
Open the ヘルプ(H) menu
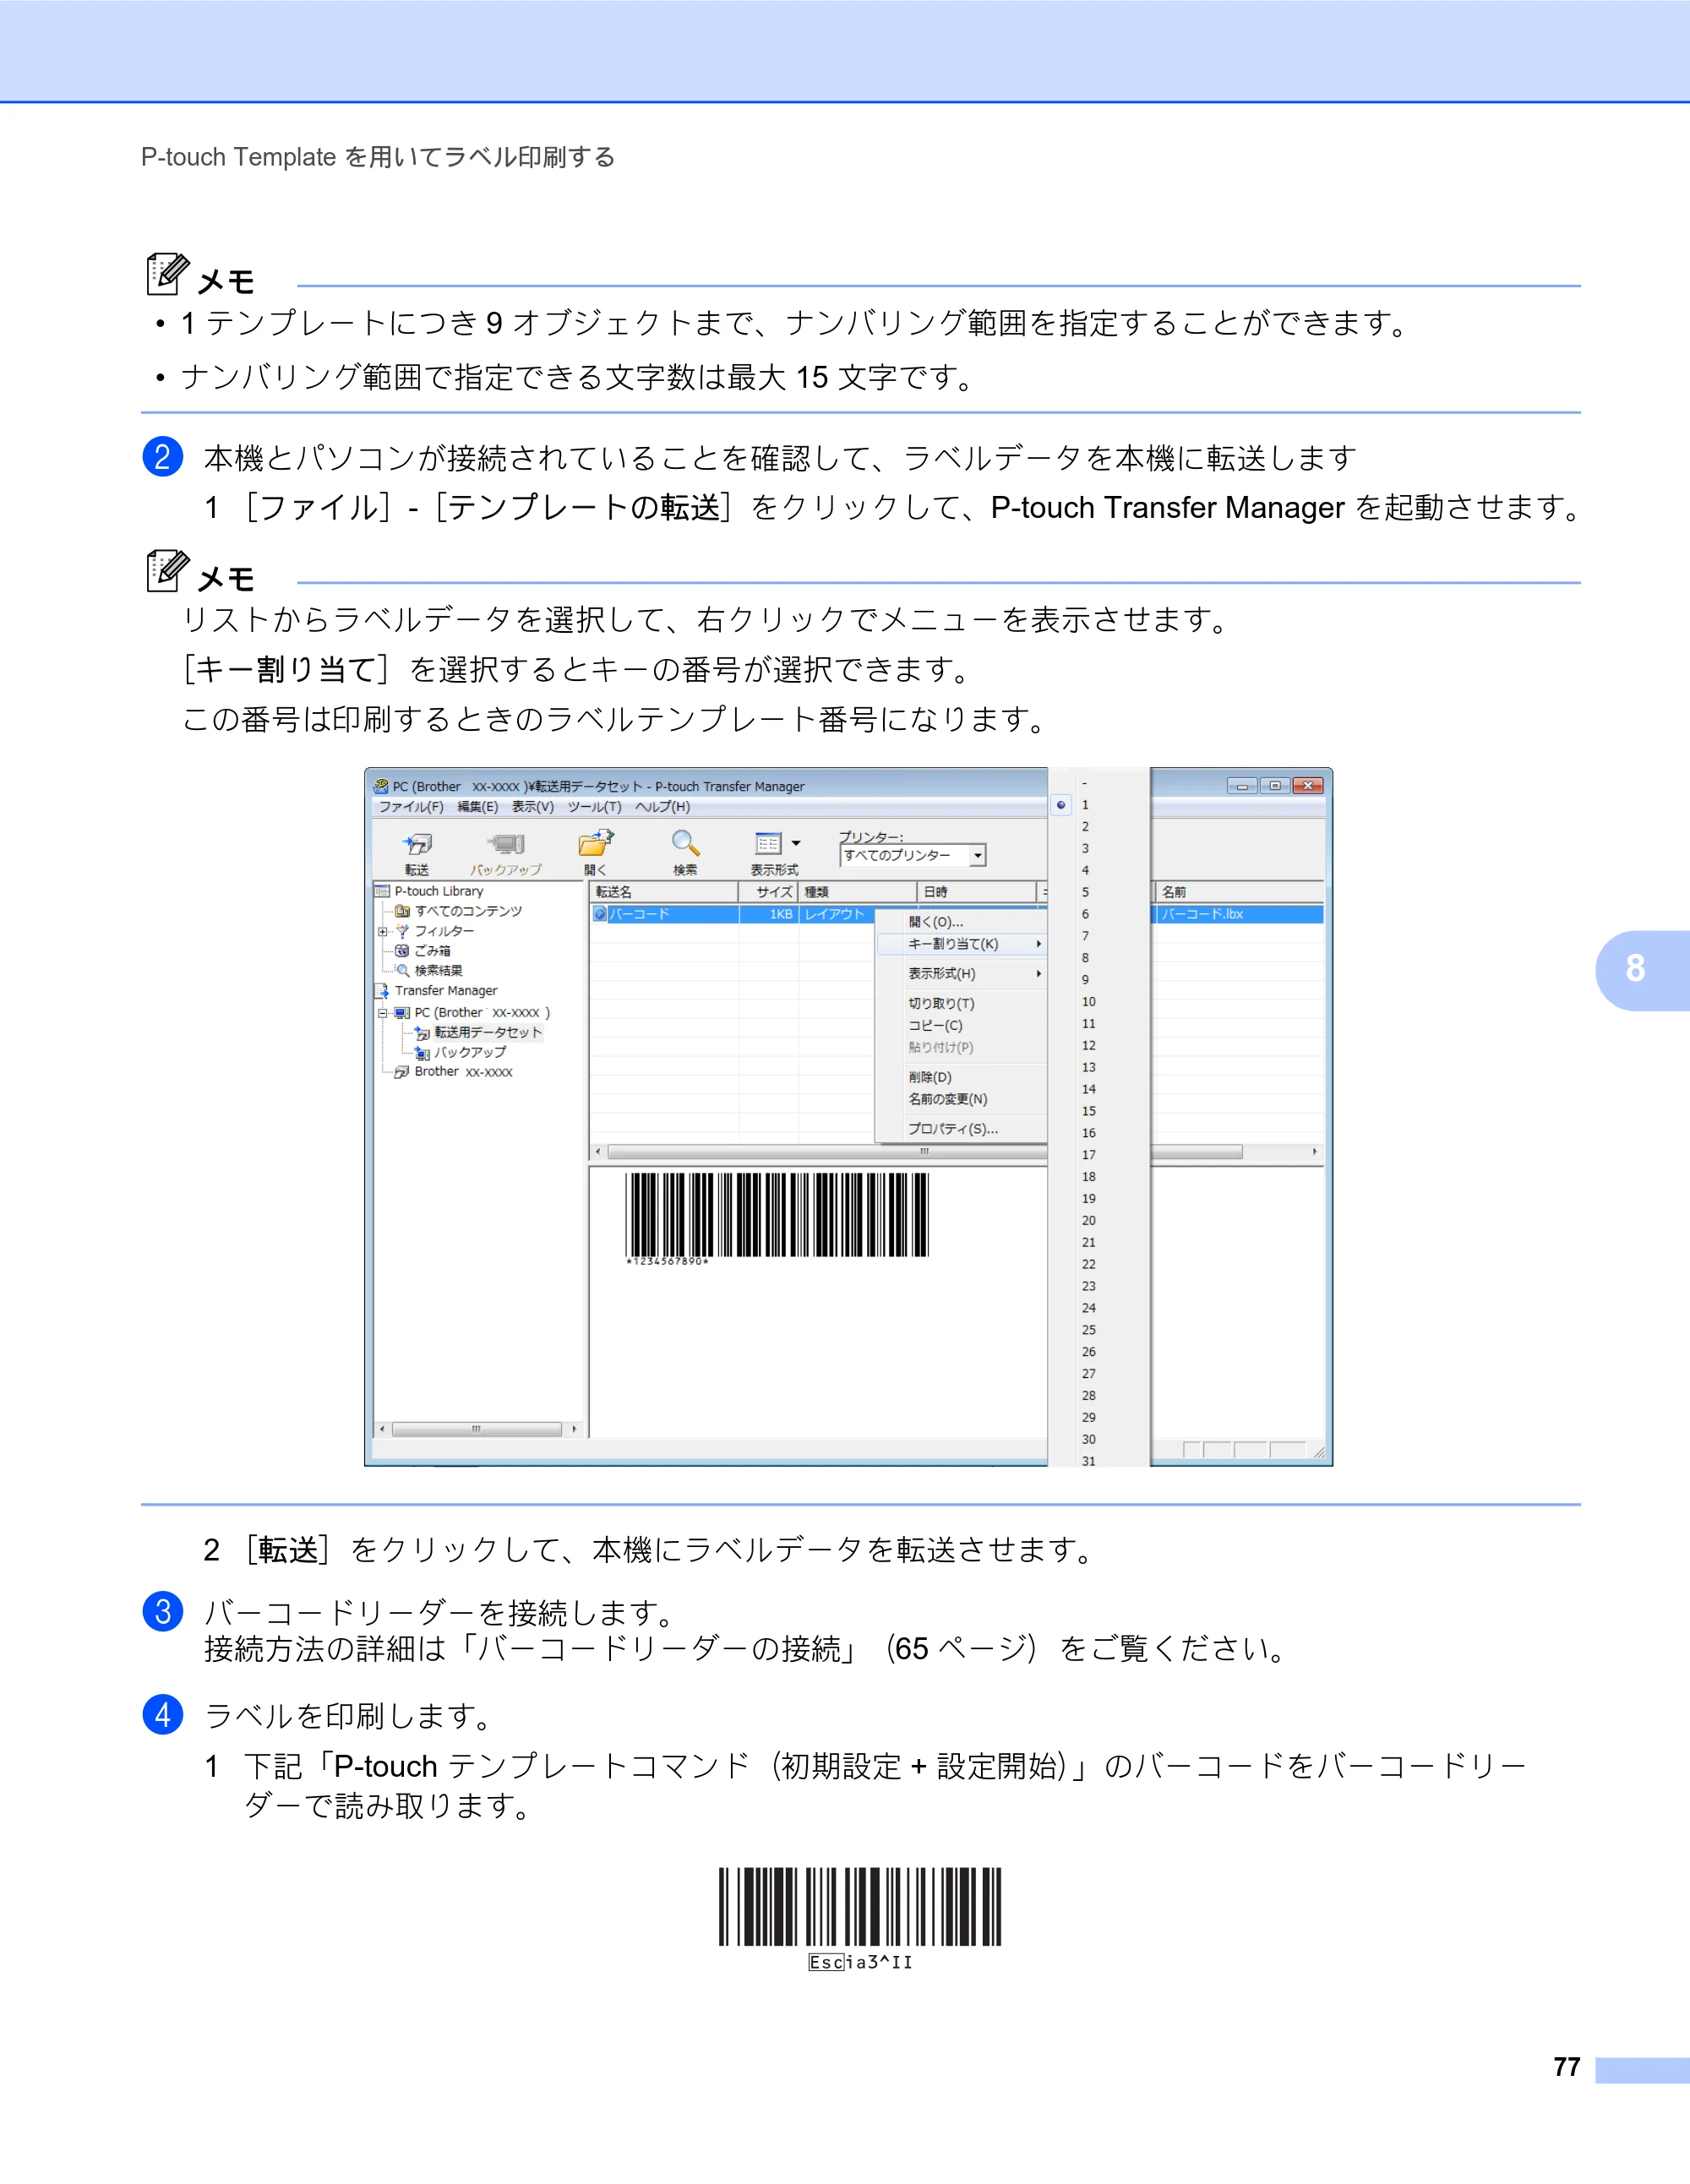coord(663,807)
